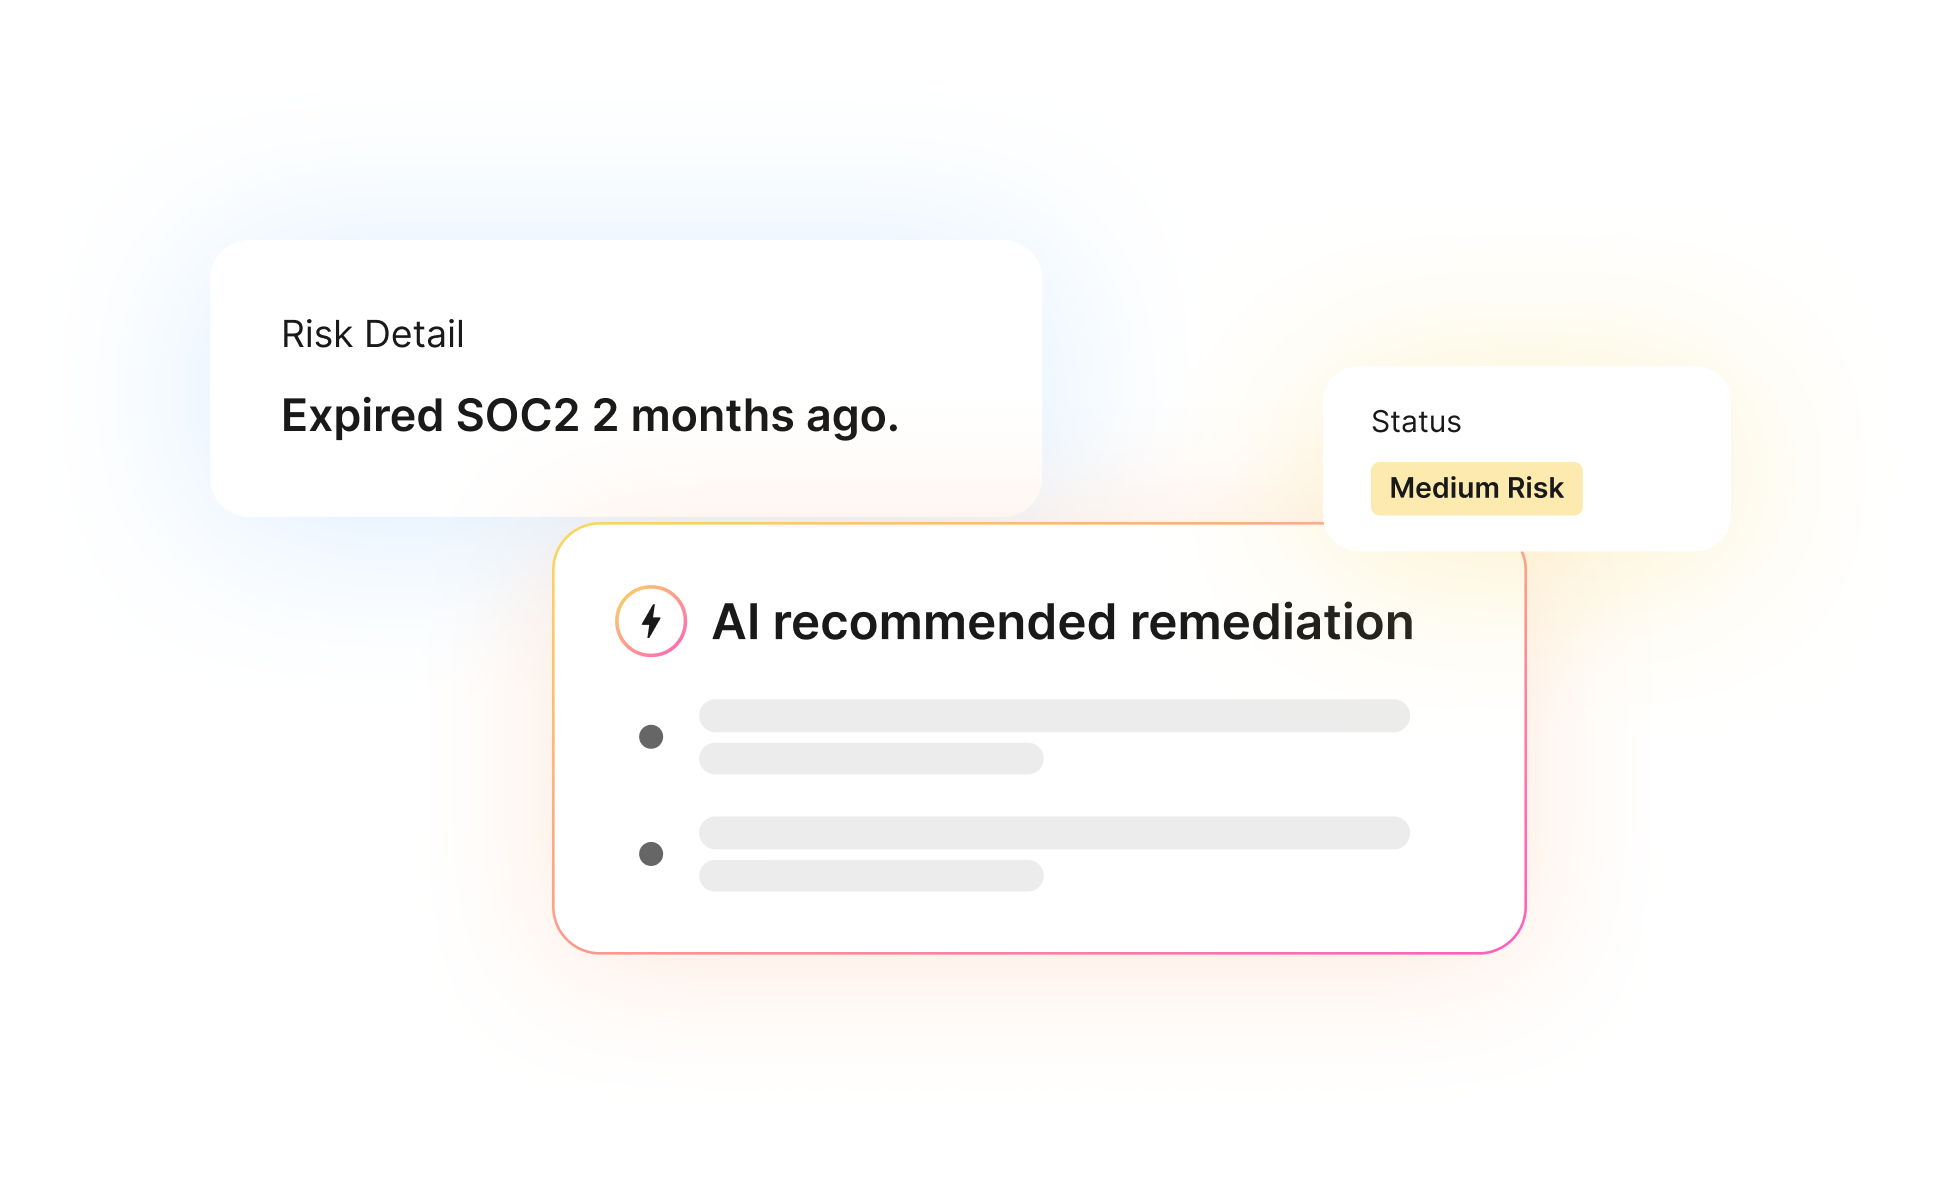
Task: Click first remediation item's short placeholder line
Action: pos(871,759)
